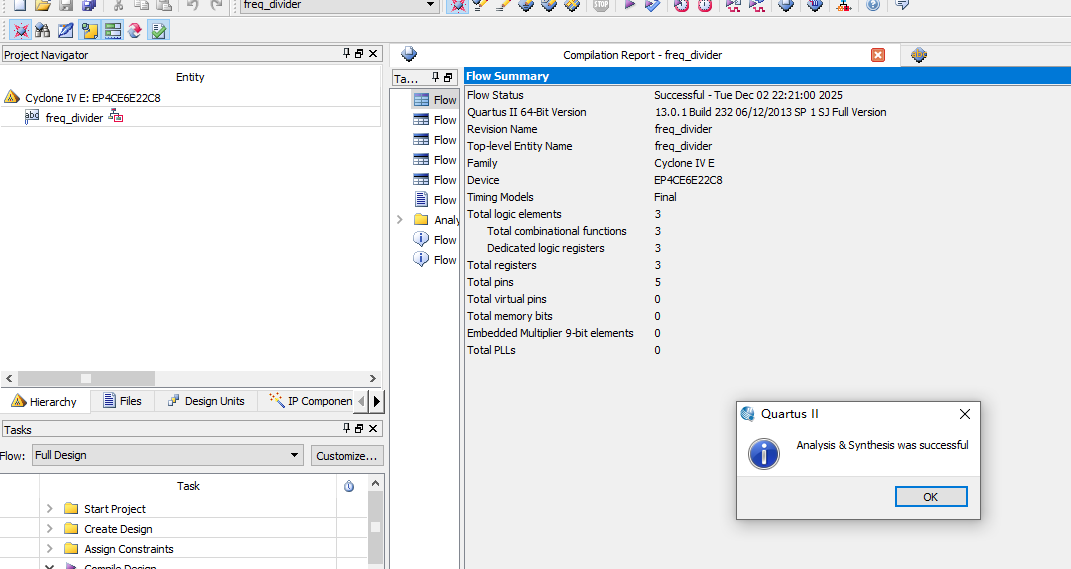Float the report table of contents panel
Viewport: 1071px width, 569px height.
coord(448,77)
